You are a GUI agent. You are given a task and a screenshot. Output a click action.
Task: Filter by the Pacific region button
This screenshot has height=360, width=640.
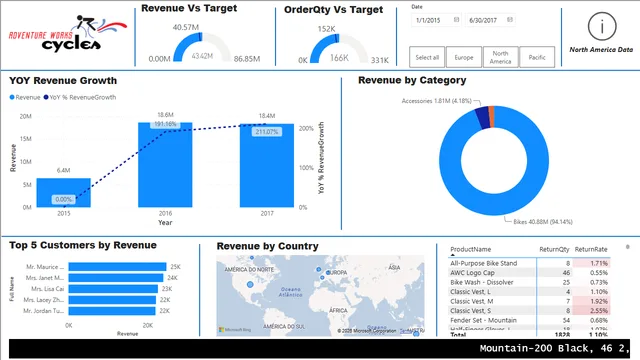537,57
